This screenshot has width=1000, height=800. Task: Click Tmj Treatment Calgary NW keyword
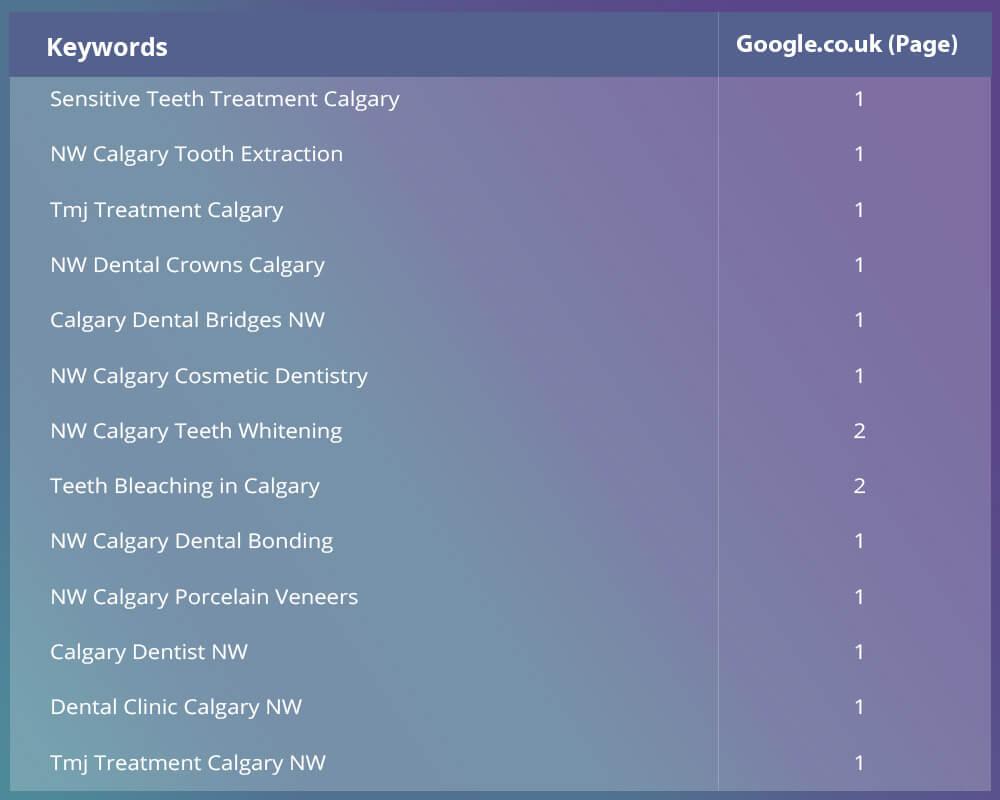click(x=188, y=763)
